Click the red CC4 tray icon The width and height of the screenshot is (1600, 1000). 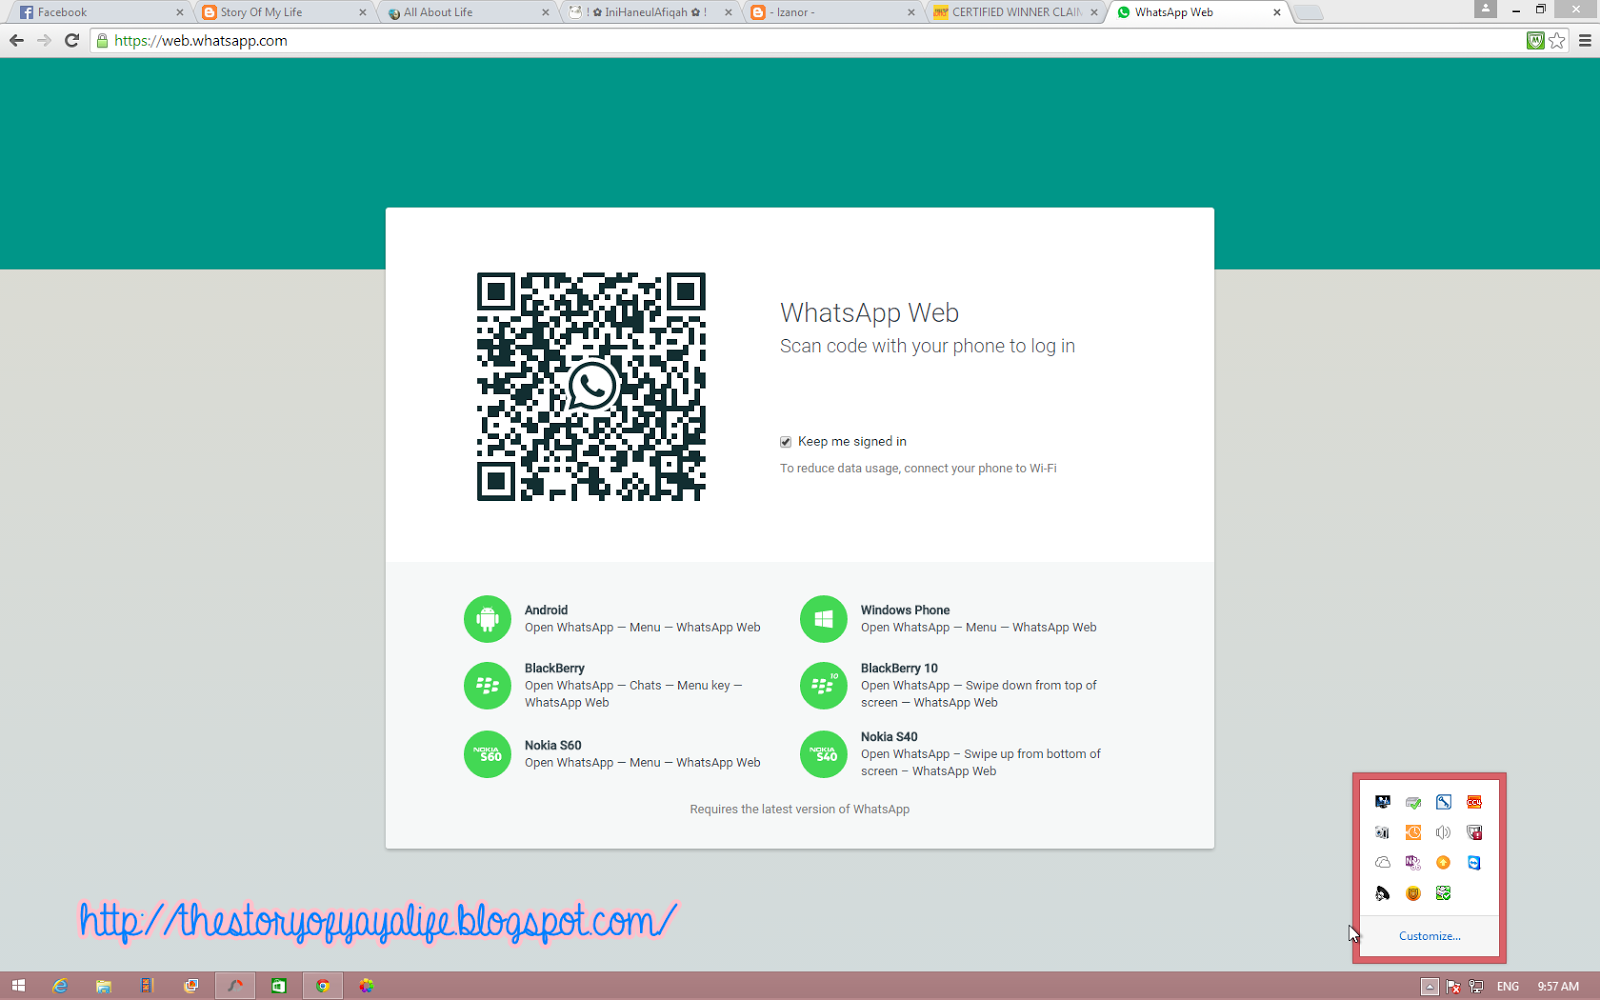[1474, 802]
